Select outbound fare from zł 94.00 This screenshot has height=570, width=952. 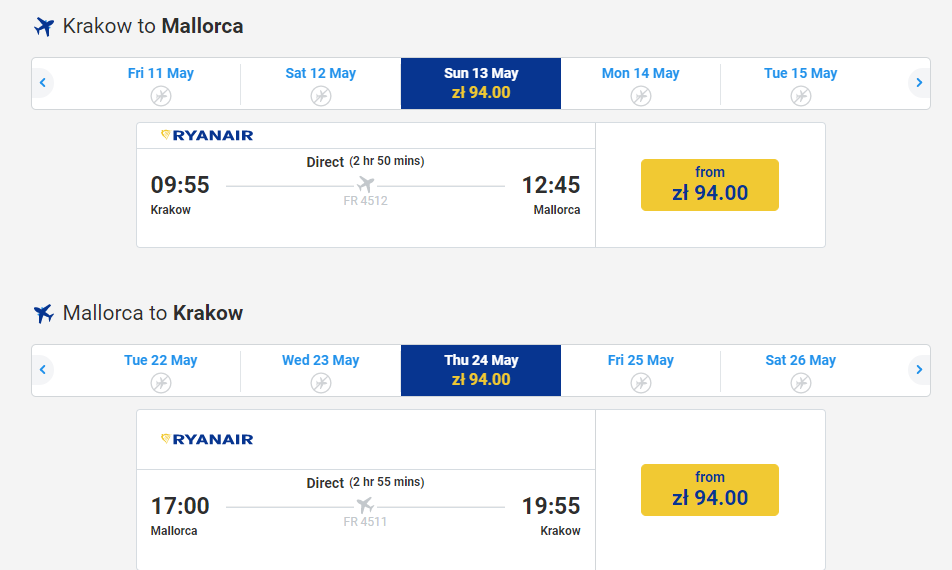710,185
